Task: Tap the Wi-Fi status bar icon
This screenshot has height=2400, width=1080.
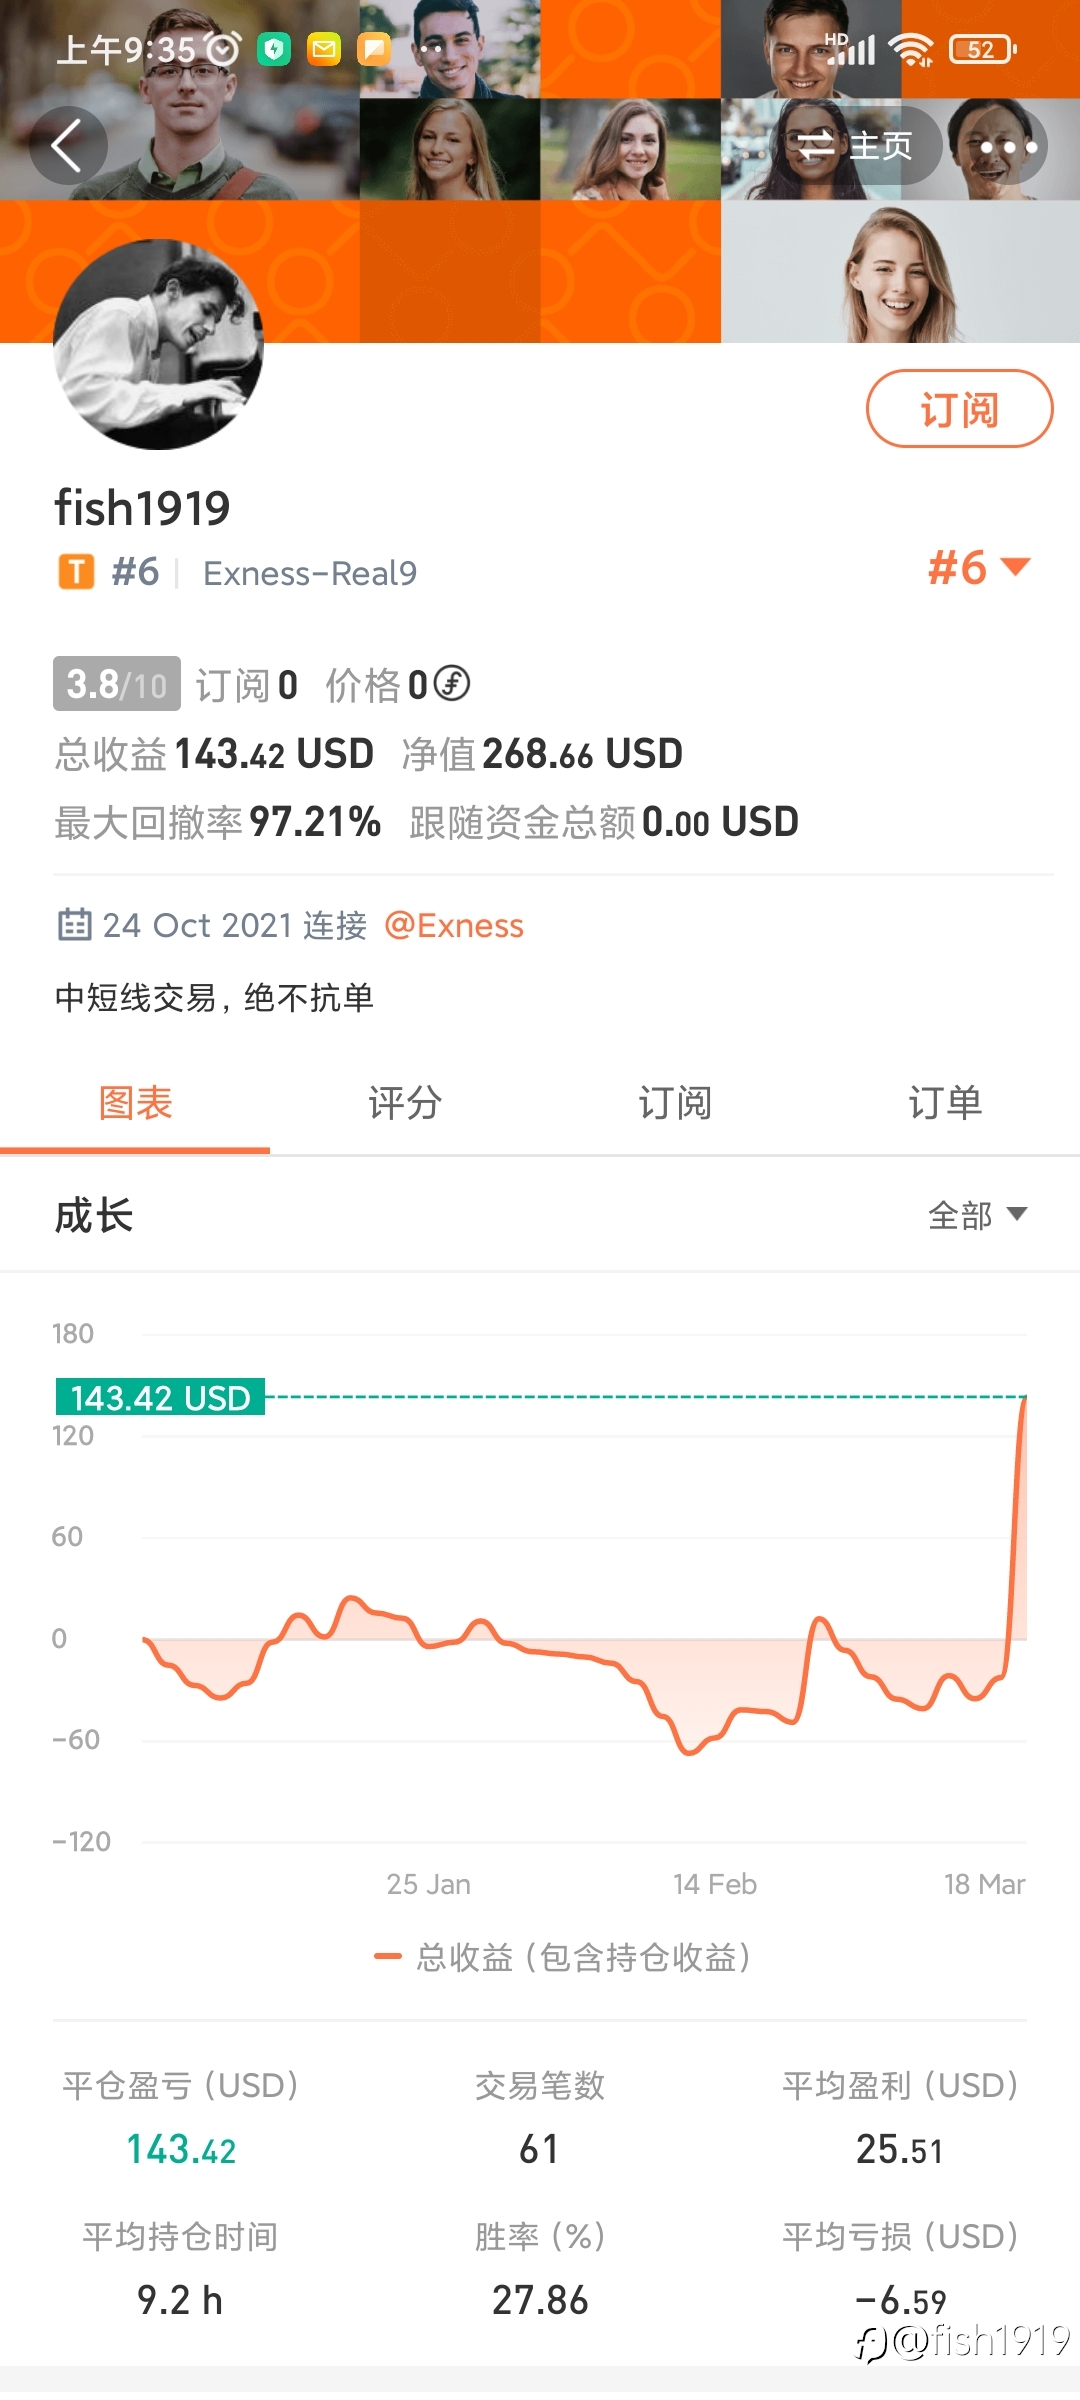Action: tap(911, 48)
